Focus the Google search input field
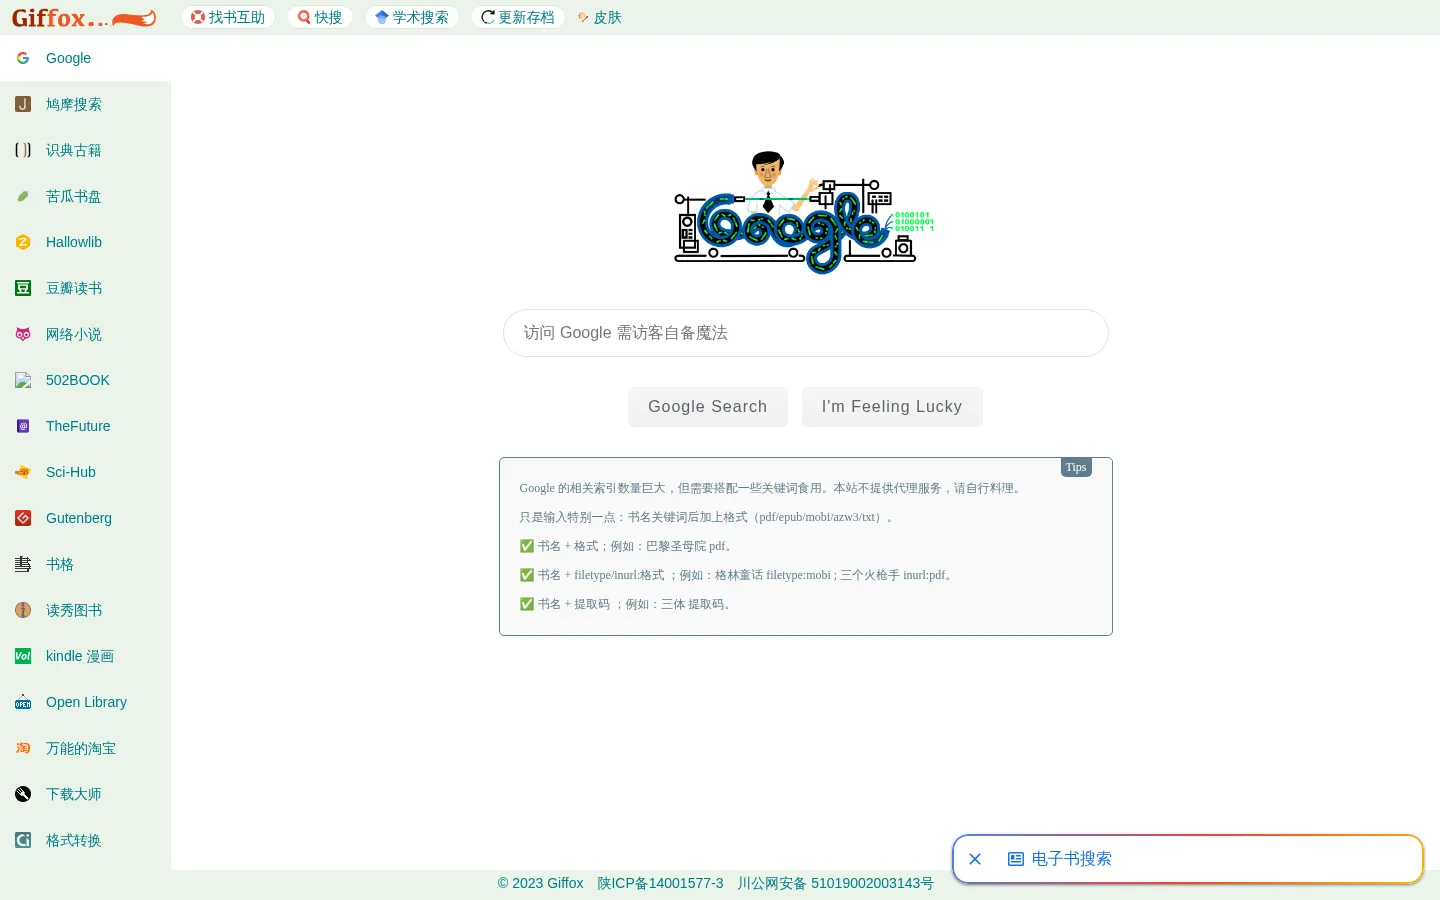Viewport: 1440px width, 900px height. [806, 333]
